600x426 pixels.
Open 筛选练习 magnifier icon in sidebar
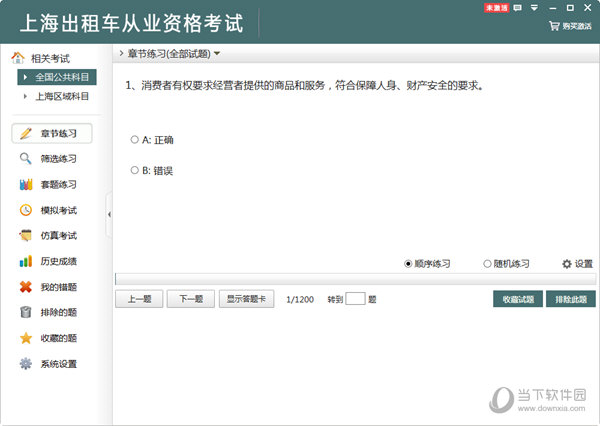click(26, 159)
